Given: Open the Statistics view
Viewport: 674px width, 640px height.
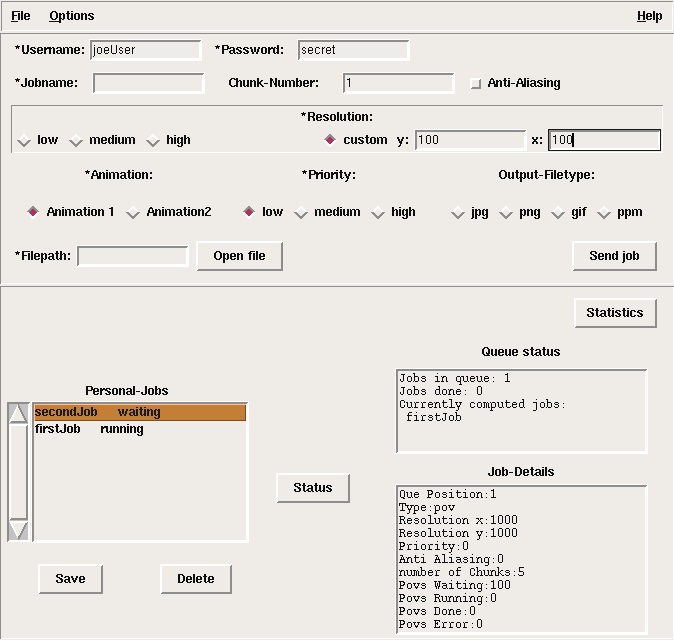Looking at the screenshot, I should 614,313.
